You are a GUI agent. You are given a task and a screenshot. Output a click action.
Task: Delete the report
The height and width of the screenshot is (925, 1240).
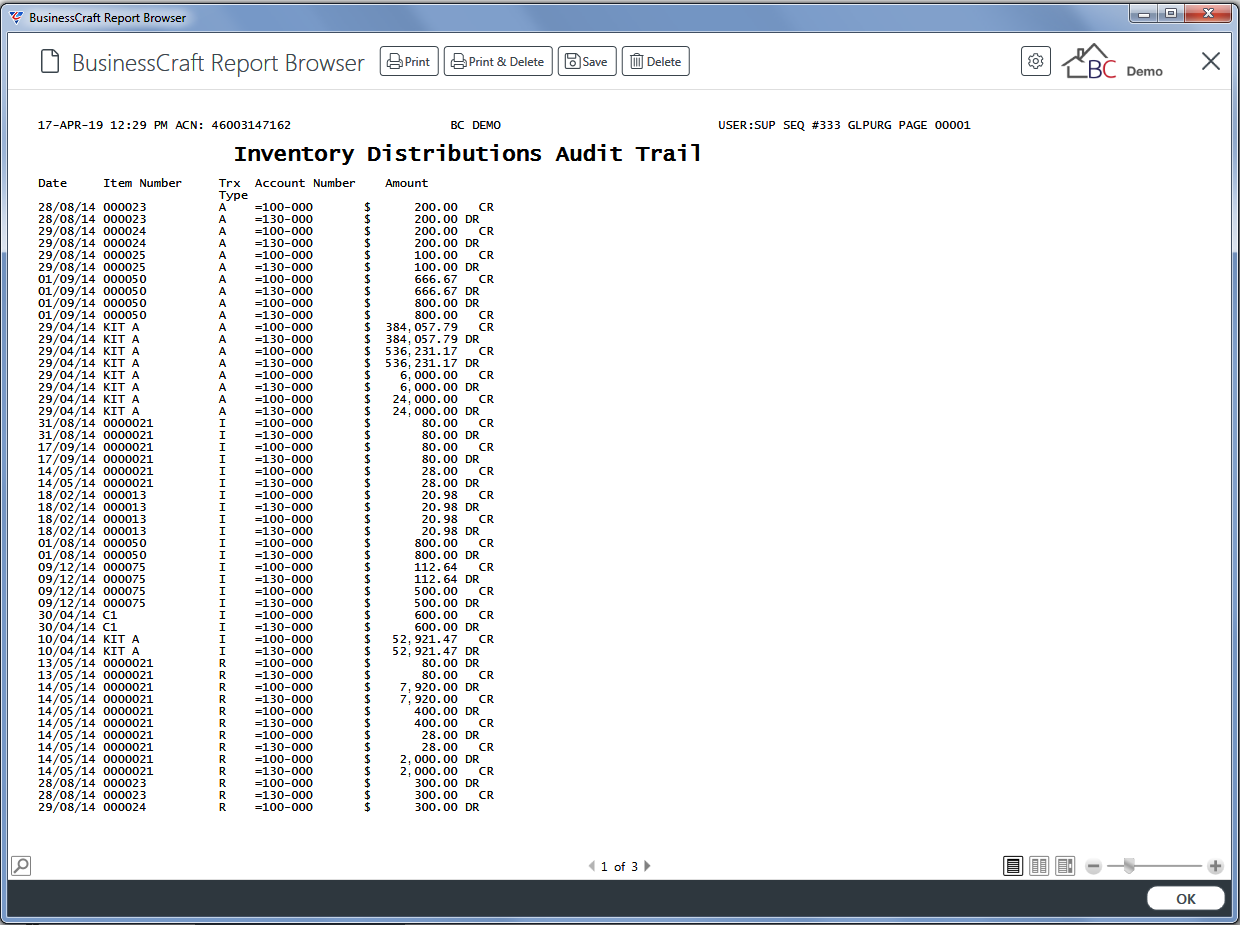pyautogui.click(x=656, y=62)
